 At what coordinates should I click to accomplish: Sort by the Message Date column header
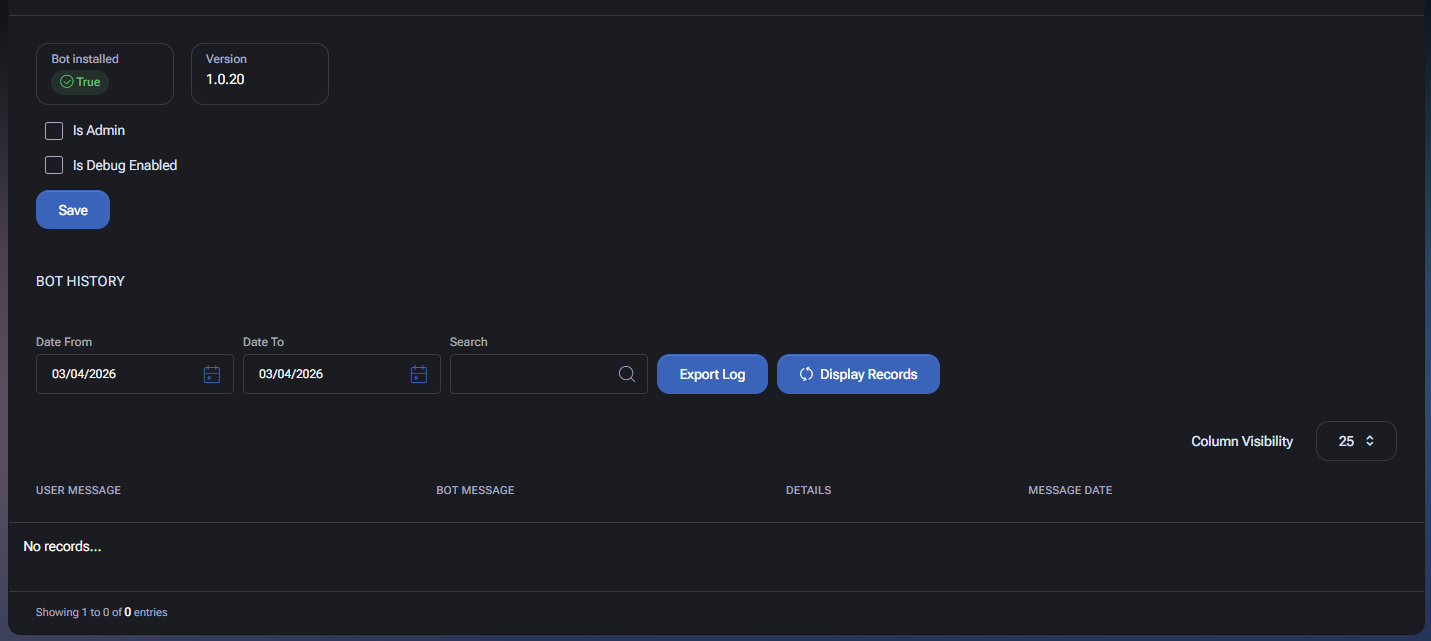coord(1070,490)
